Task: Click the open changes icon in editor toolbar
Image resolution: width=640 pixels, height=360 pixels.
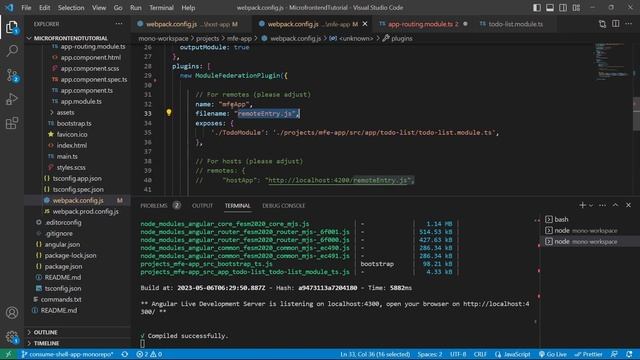Action: [602, 24]
